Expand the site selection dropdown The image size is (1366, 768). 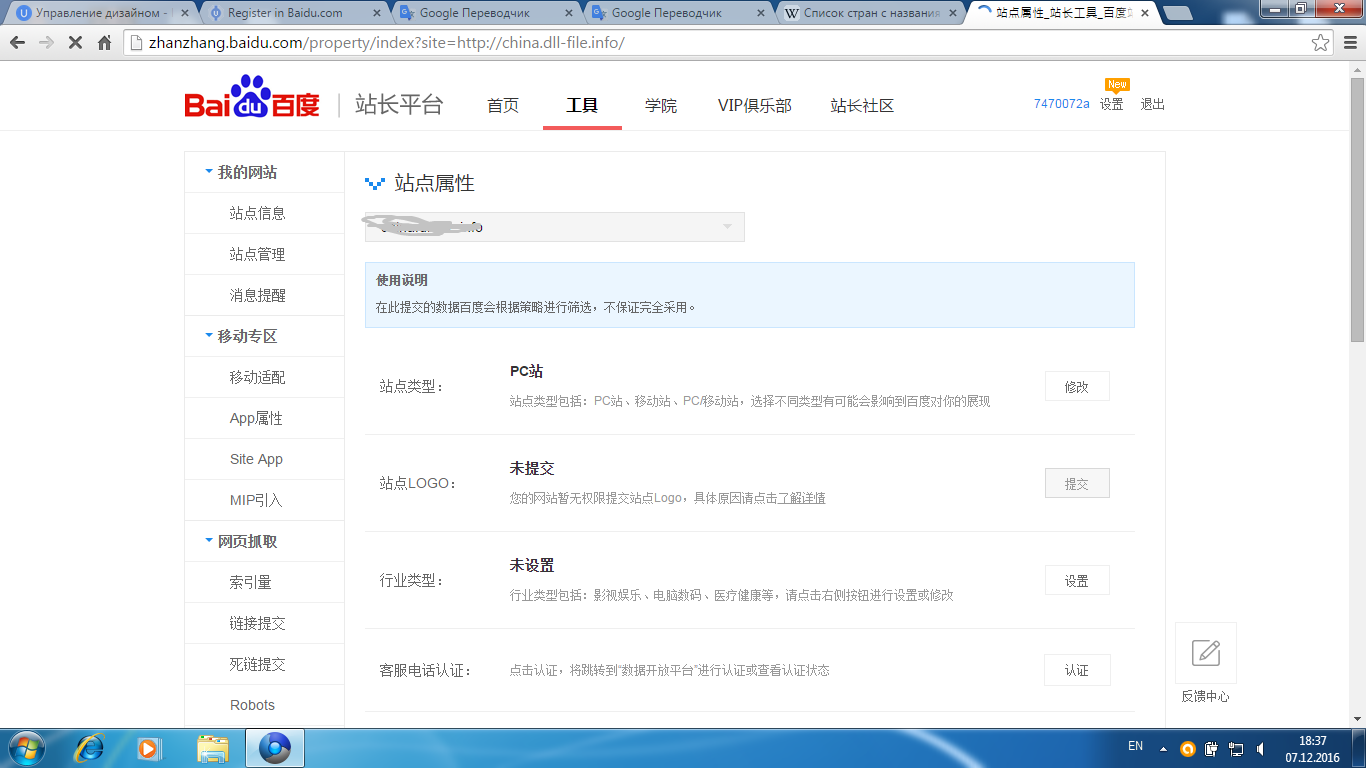tap(554, 227)
